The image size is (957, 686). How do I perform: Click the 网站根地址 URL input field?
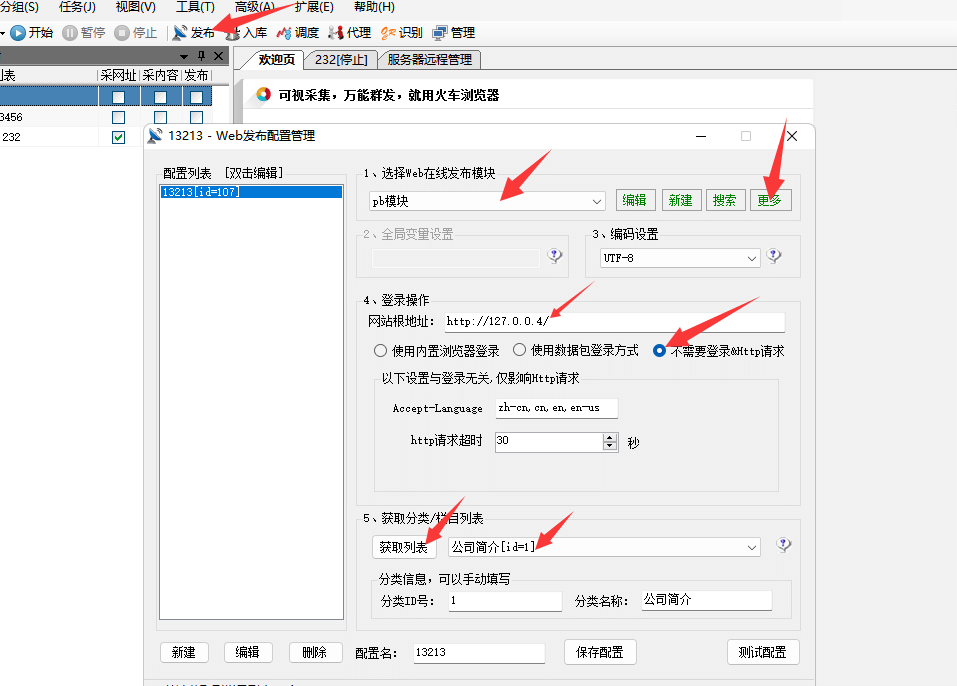615,321
